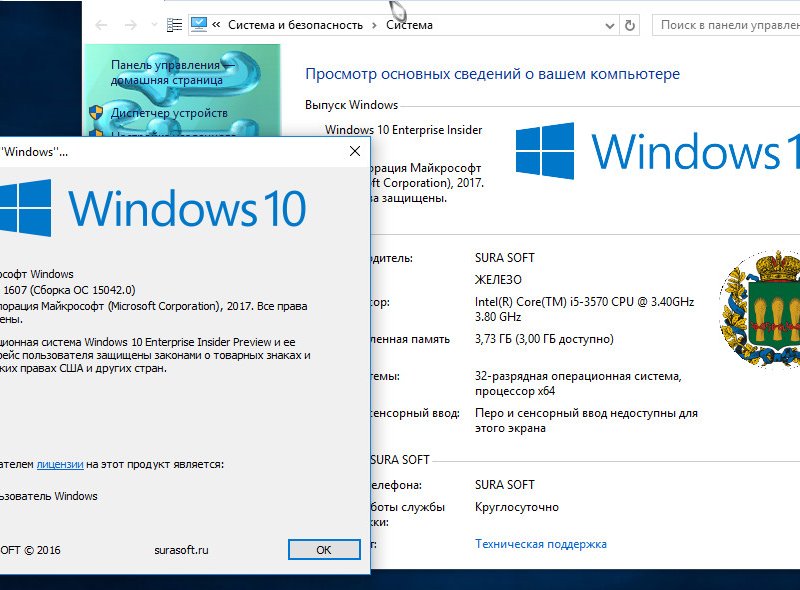
Task: Select the 'Intel(R) Core(TM) i5-3570 CPU' processor value
Action: 584,309
